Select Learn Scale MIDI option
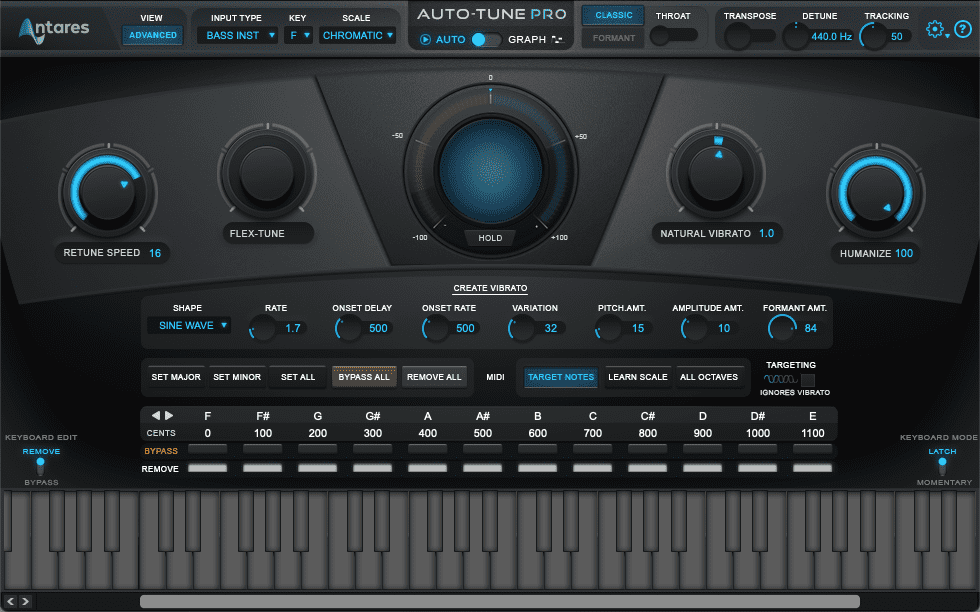 click(x=638, y=377)
